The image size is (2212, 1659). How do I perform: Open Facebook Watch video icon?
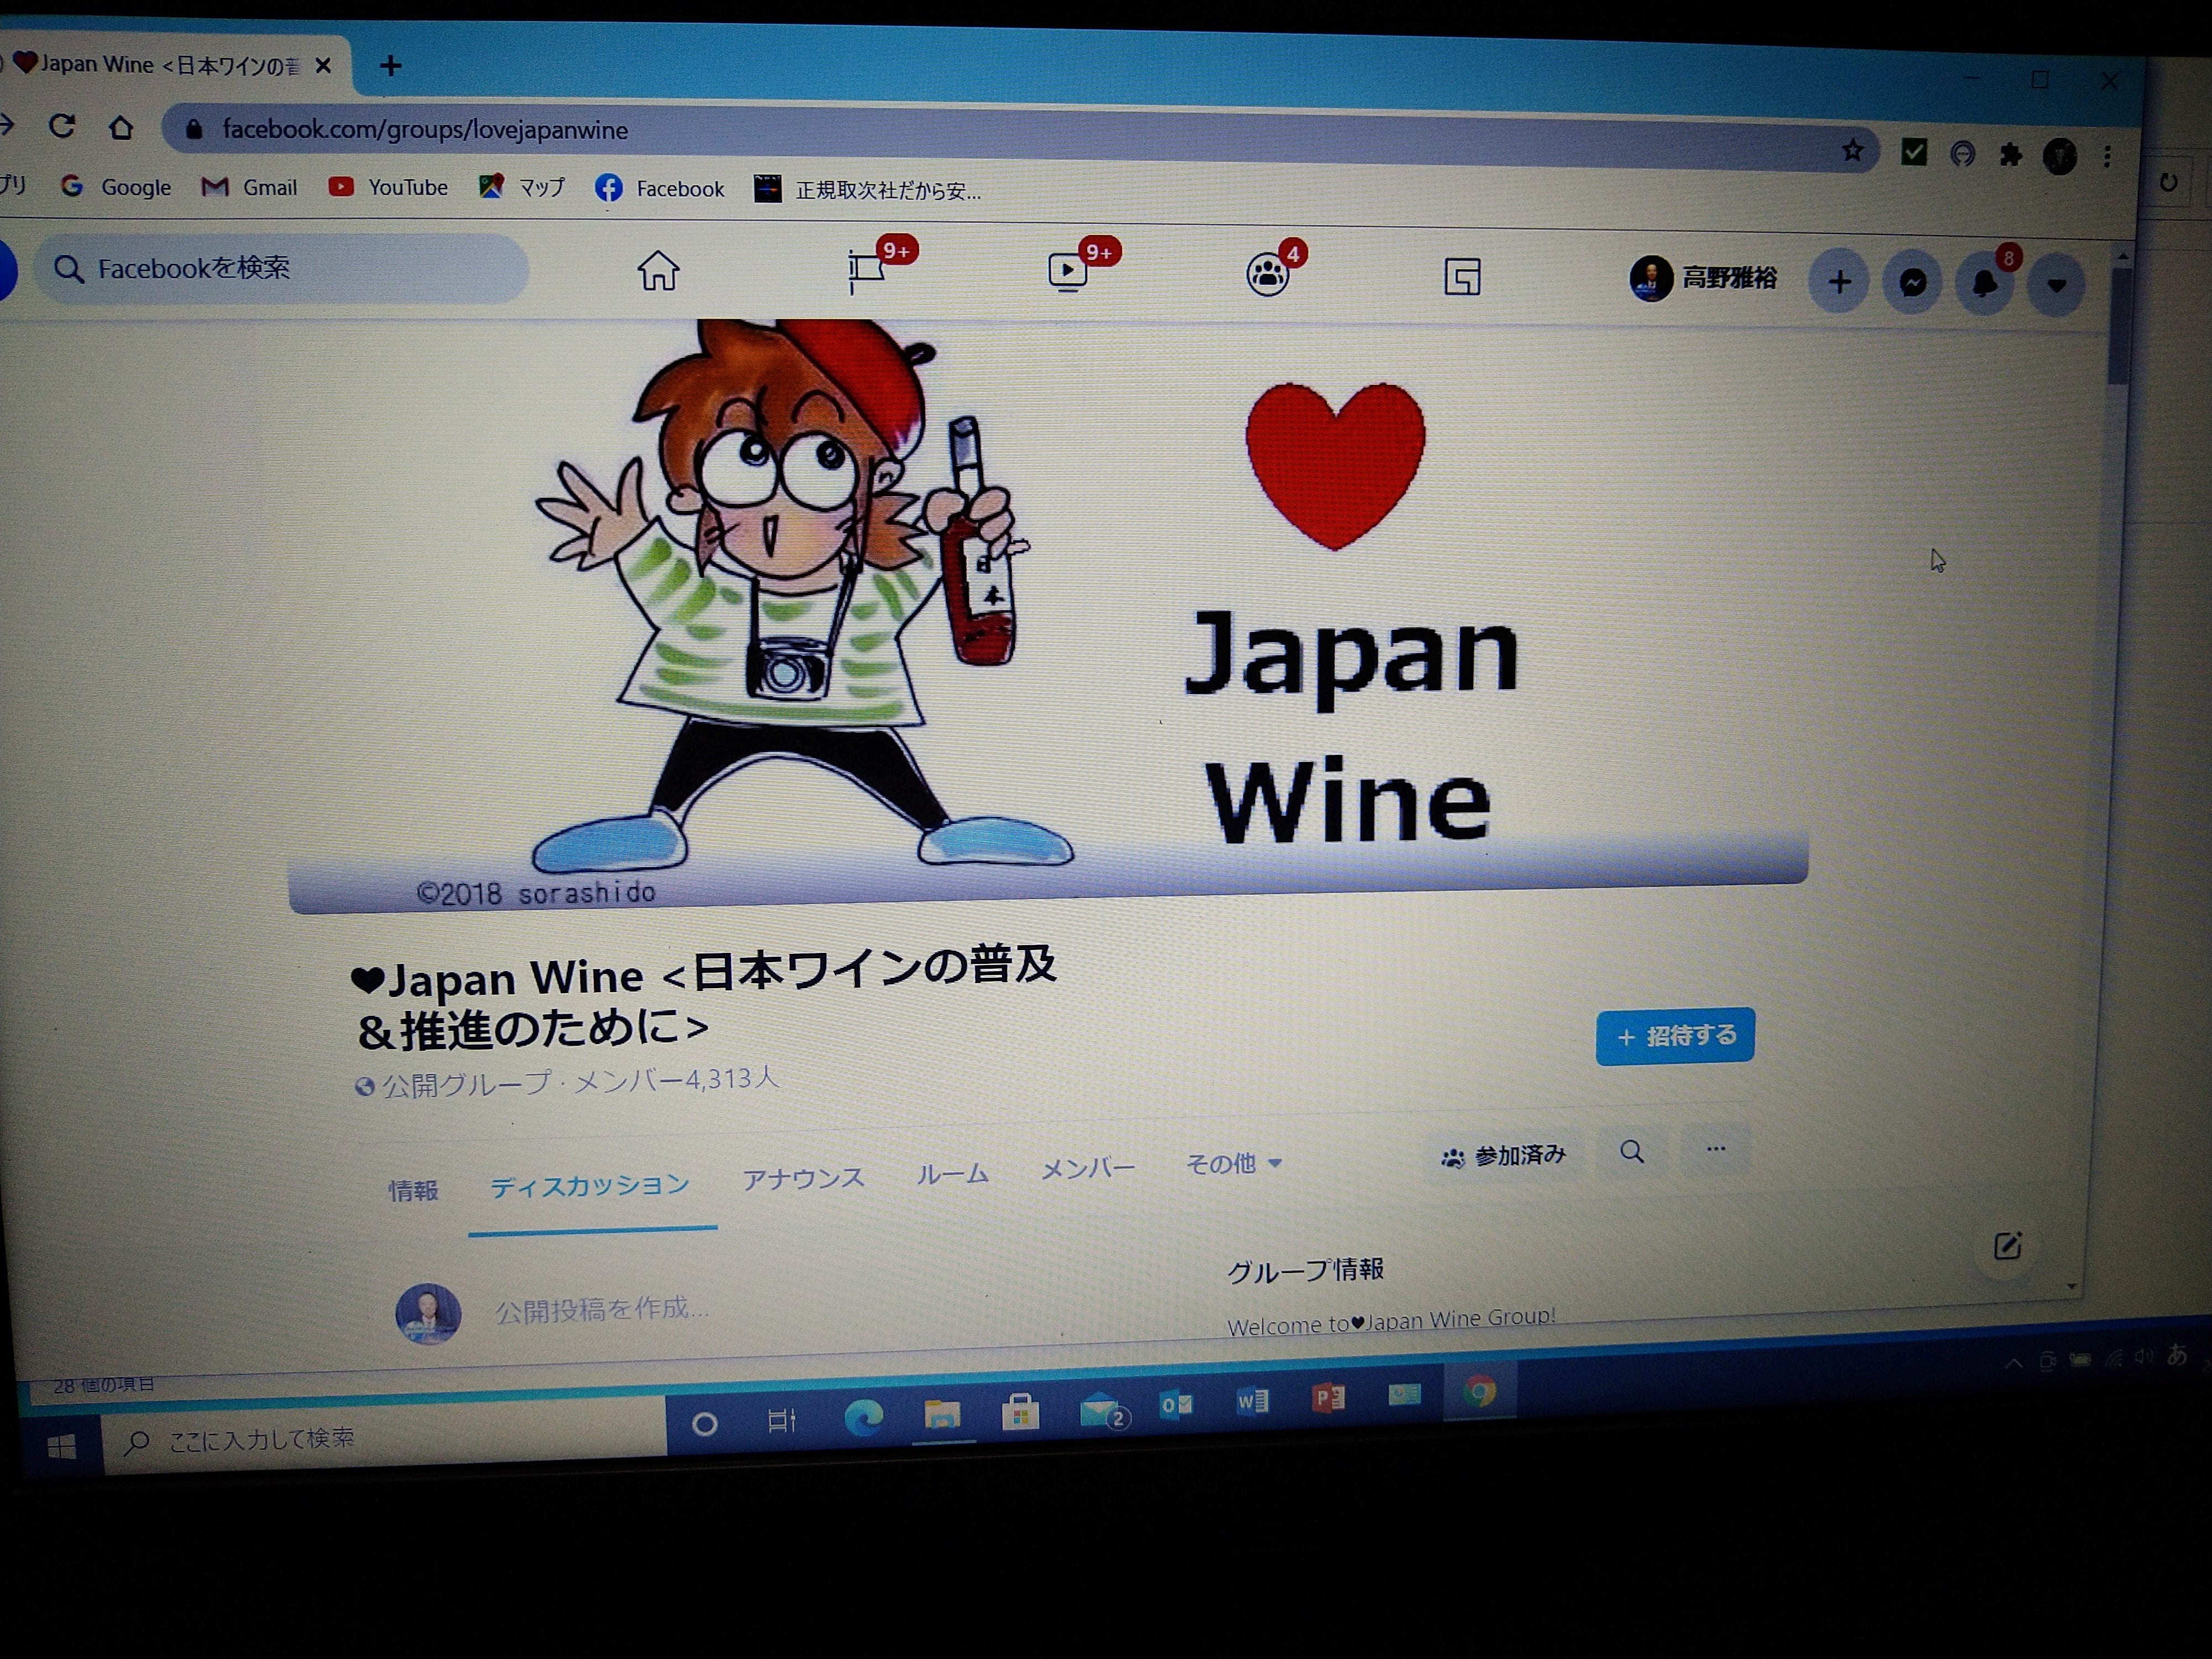[1067, 272]
